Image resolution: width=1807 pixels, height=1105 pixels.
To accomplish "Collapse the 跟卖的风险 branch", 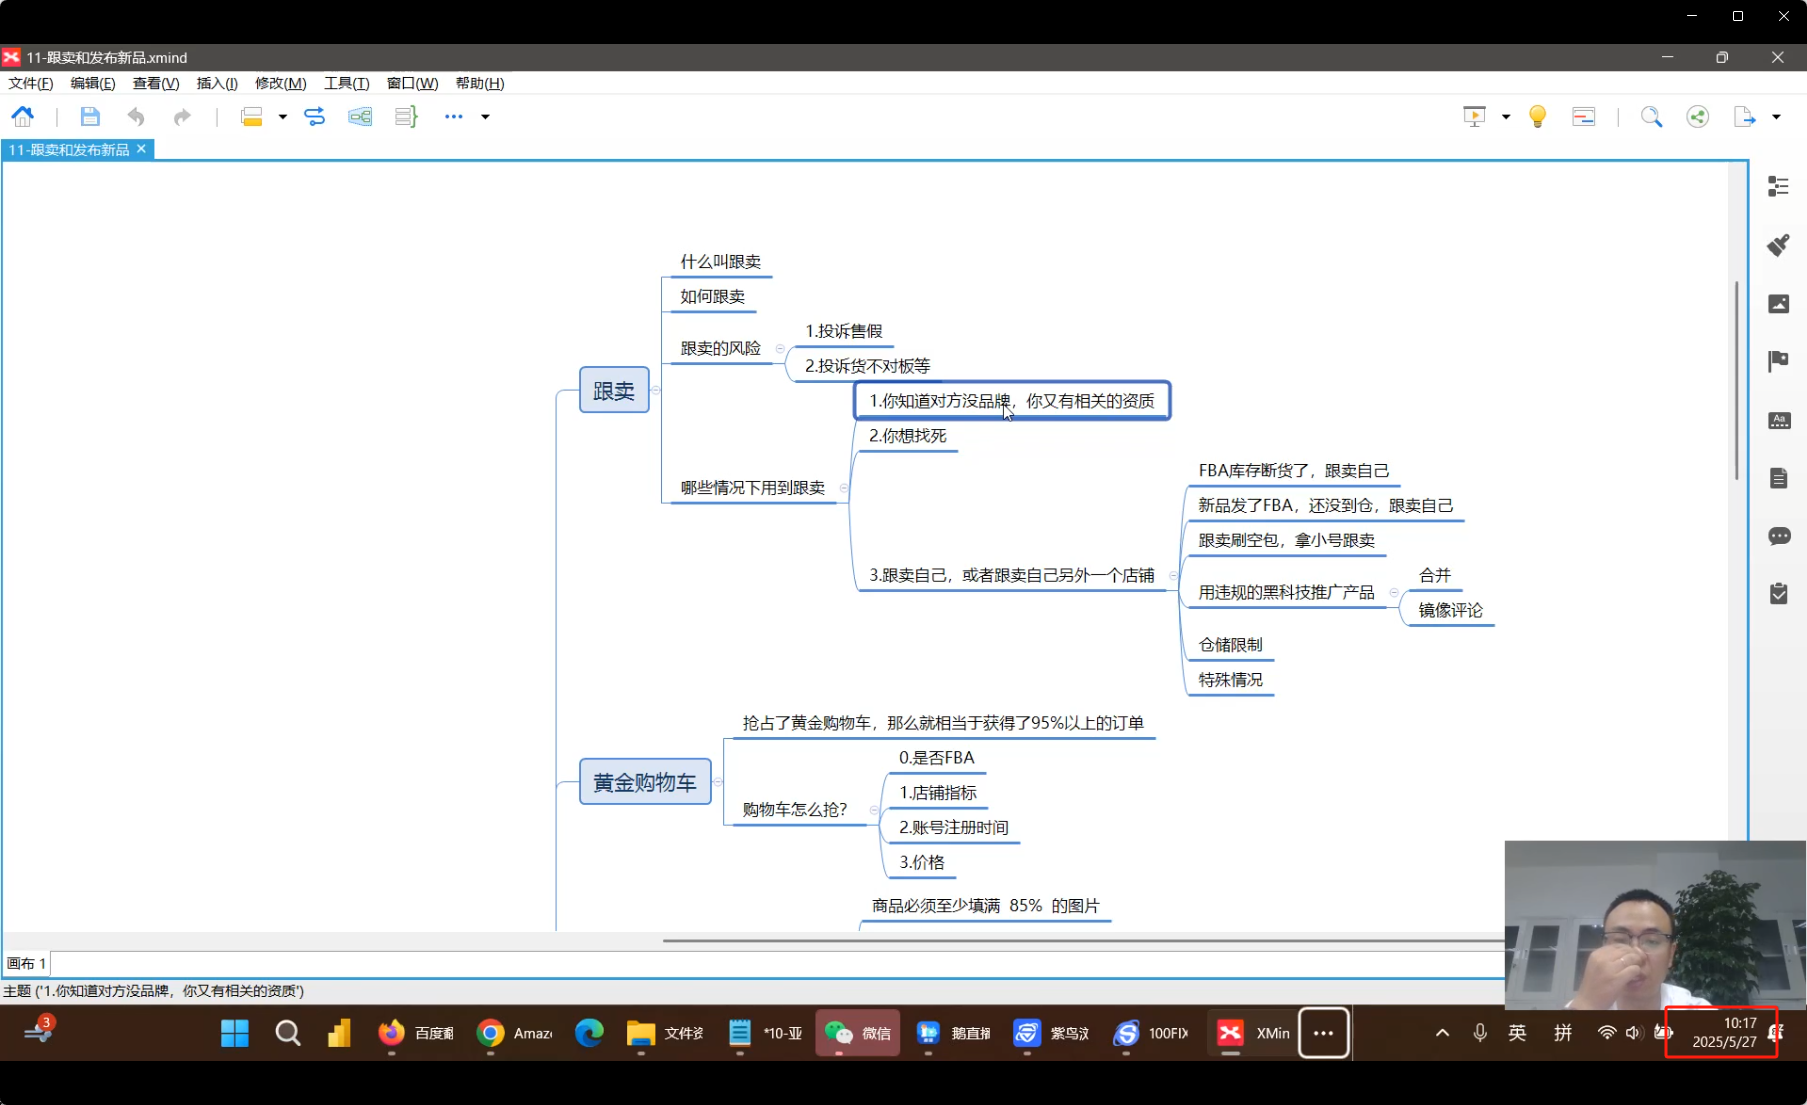I will 780,349.
